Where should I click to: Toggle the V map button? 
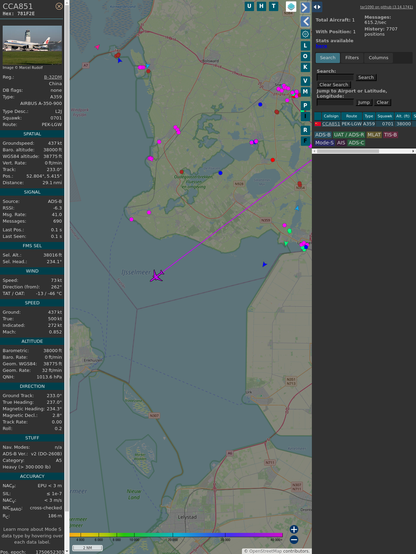[305, 81]
